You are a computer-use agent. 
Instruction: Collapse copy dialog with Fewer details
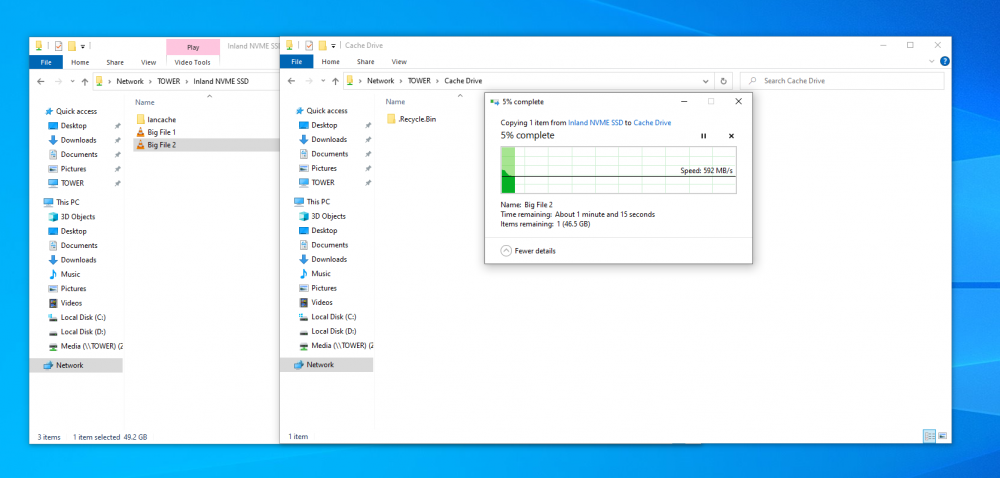coord(528,251)
